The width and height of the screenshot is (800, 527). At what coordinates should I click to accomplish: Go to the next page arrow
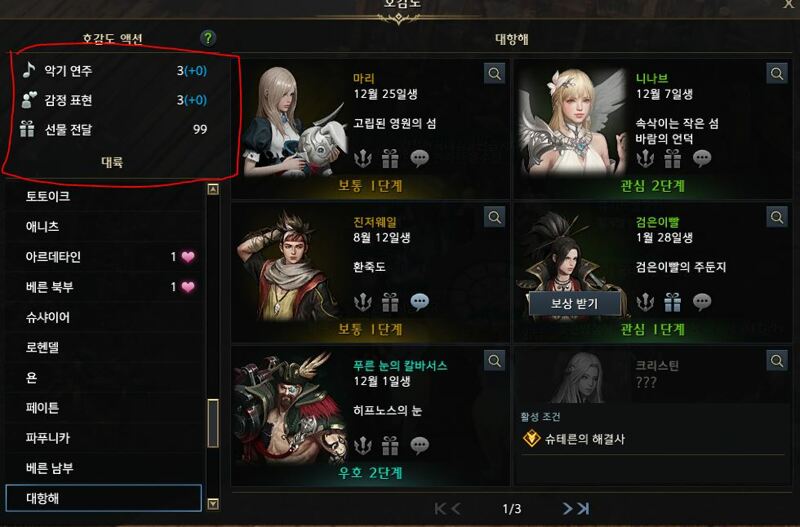click(567, 508)
